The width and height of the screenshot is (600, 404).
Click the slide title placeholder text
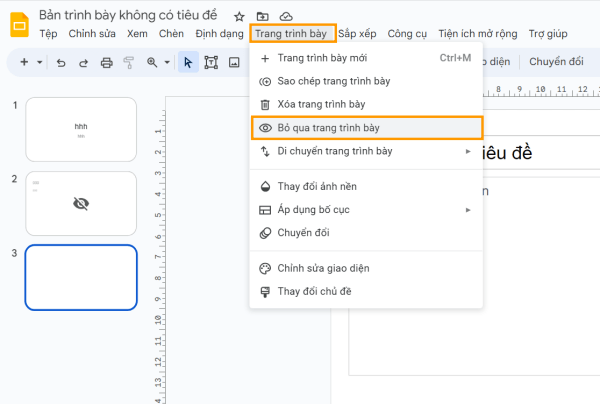coord(507,153)
